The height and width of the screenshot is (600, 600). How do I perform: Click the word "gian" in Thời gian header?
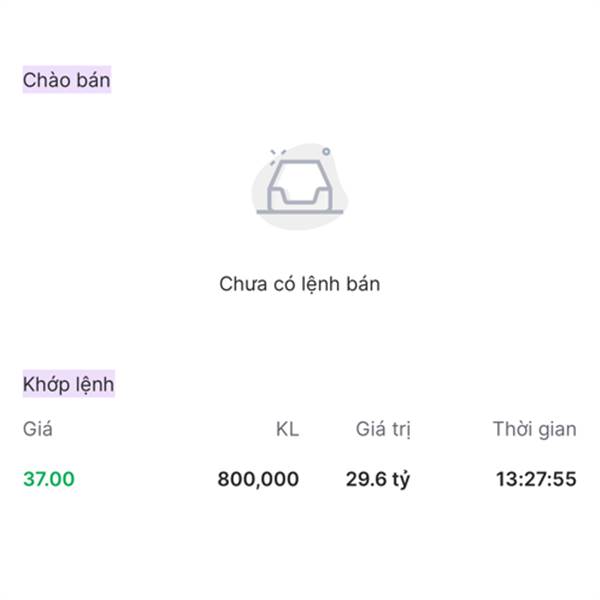(556, 430)
